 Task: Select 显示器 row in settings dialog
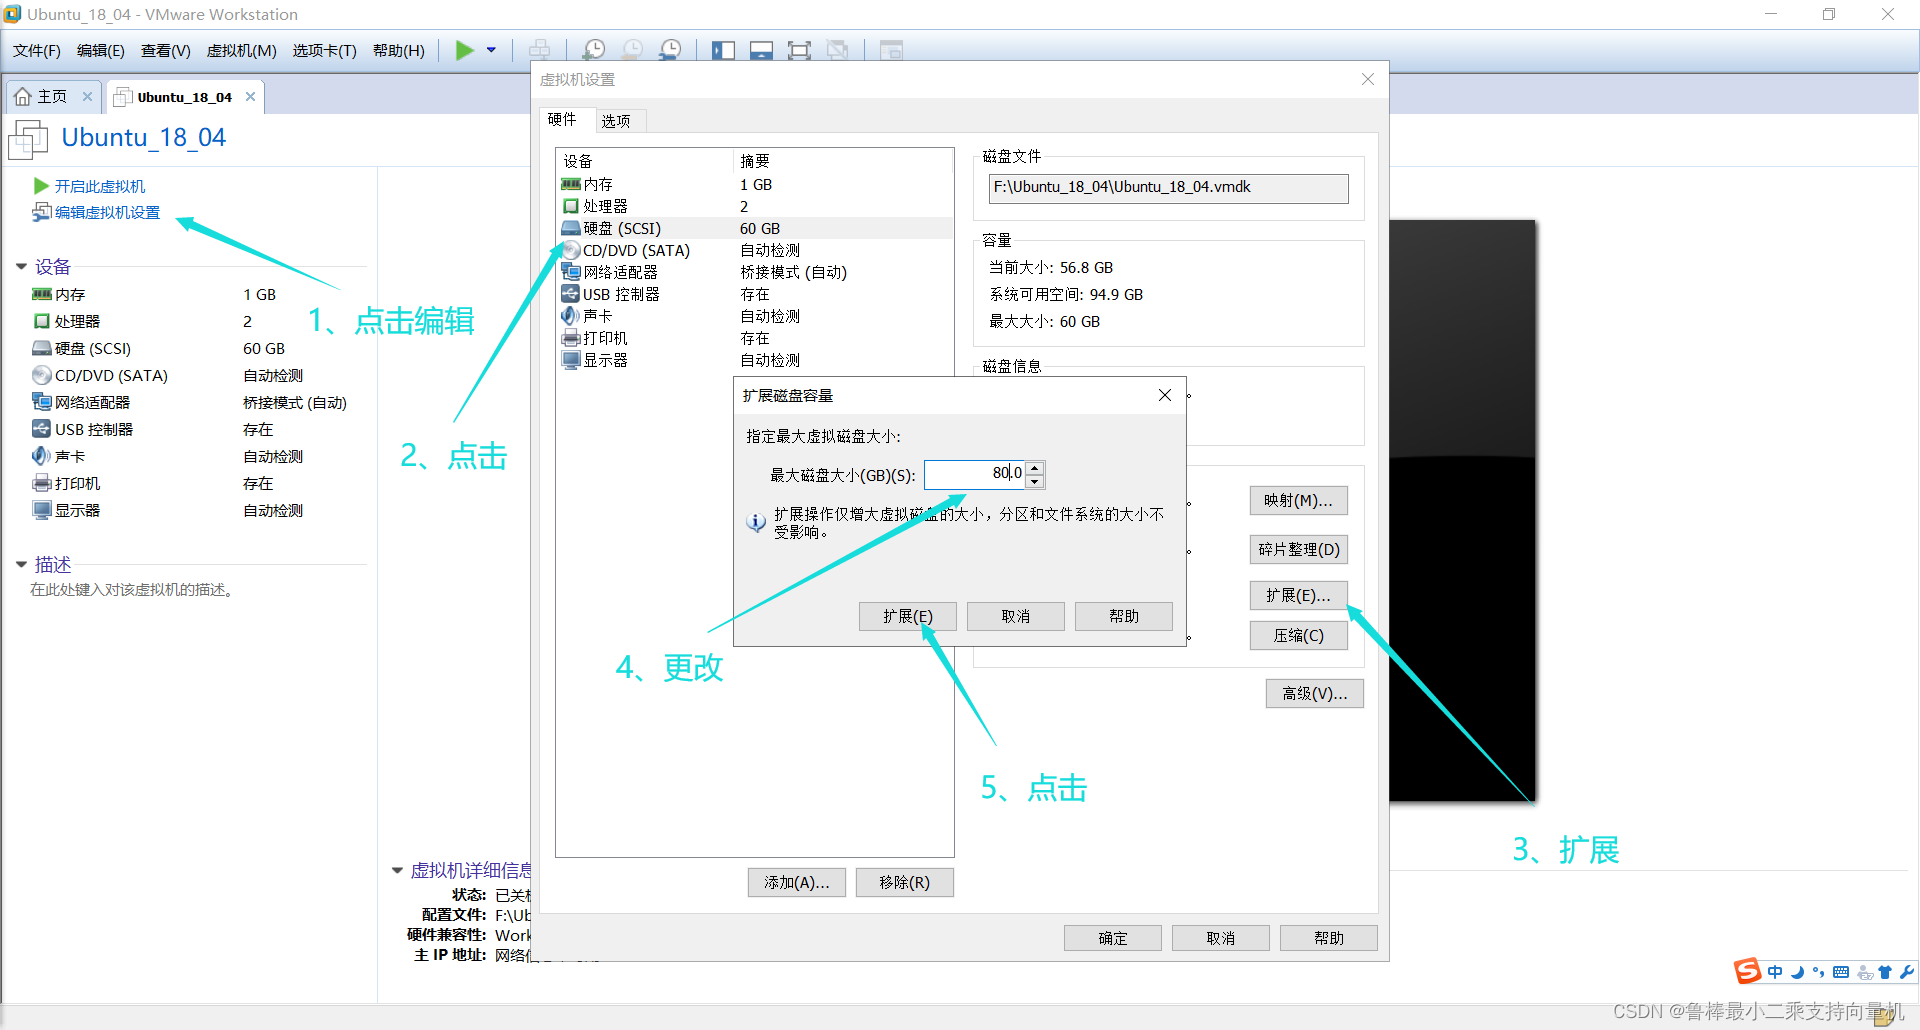coord(755,360)
